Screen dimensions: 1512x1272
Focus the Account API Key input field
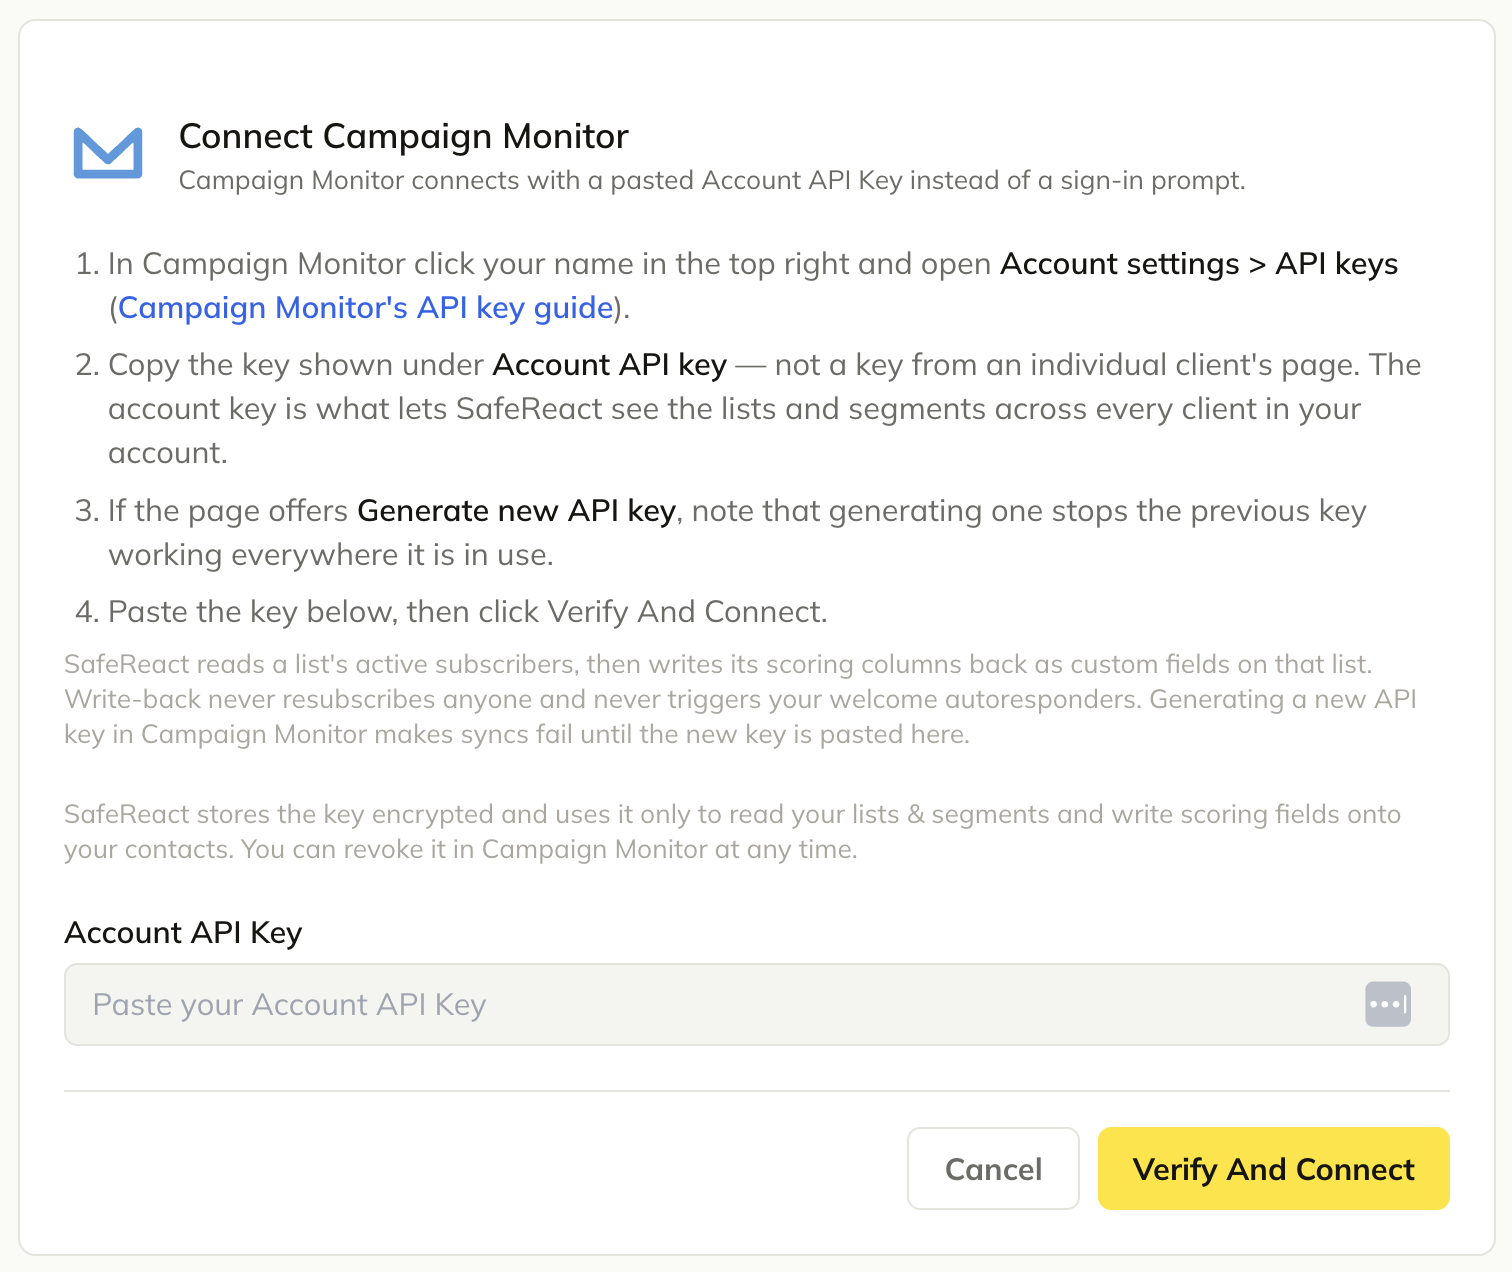756,1004
